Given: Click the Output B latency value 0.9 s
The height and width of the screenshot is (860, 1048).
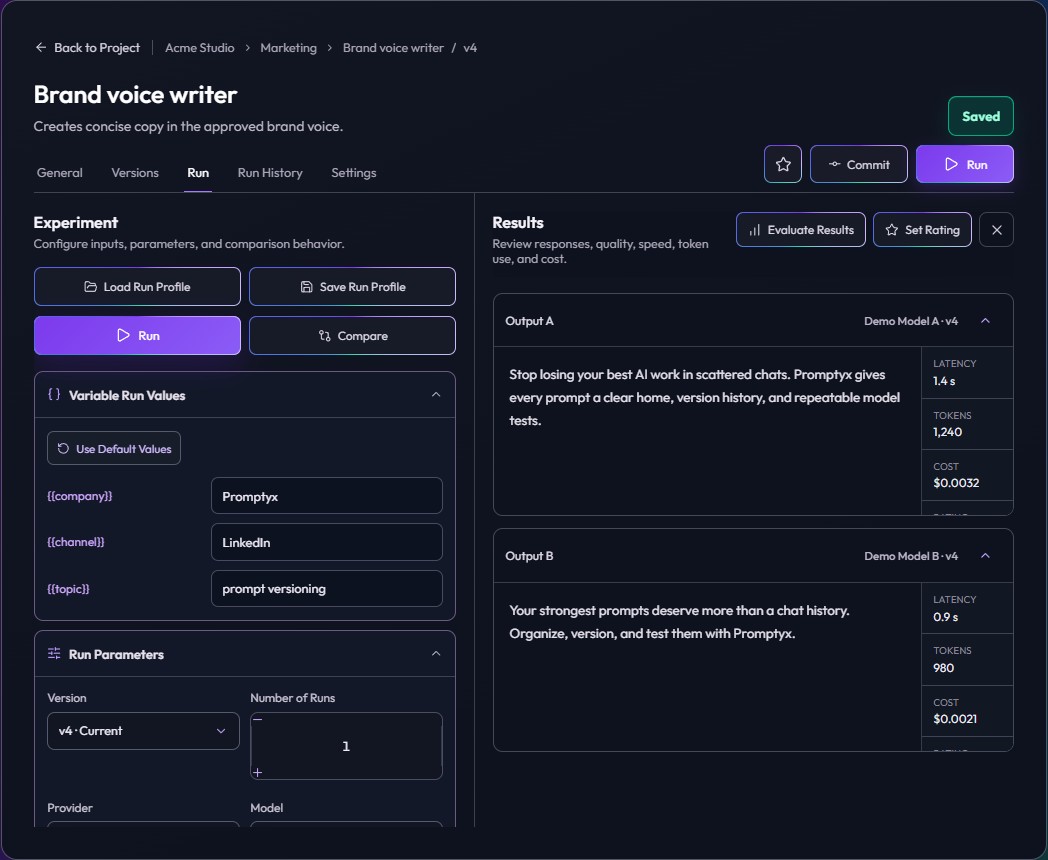Looking at the screenshot, I should click(945, 617).
